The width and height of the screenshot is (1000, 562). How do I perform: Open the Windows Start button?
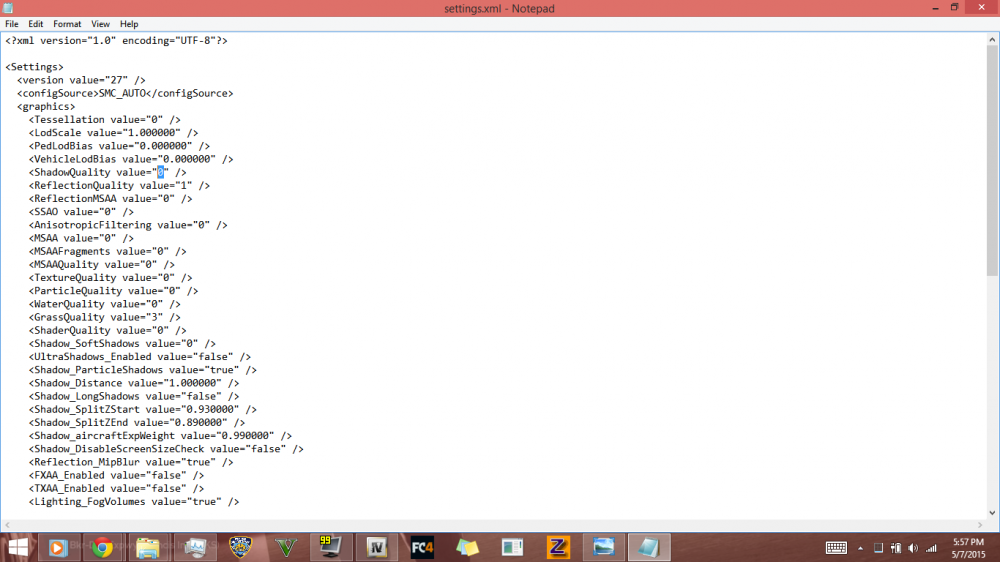click(18, 547)
